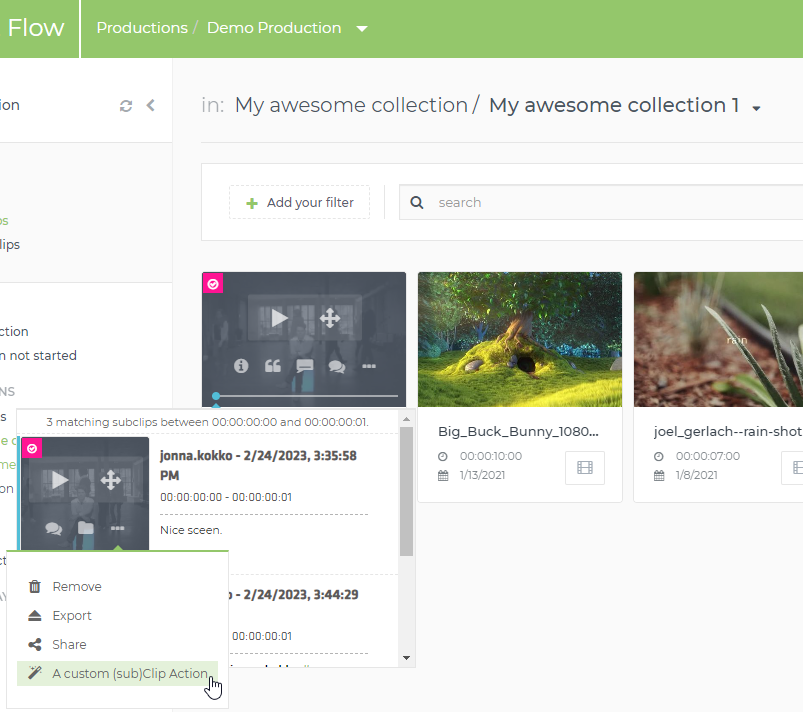Click the 00:00:00:00 - 00:00:00:01 timecode range
Image resolution: width=803 pixels, height=712 pixels.
coord(226,497)
